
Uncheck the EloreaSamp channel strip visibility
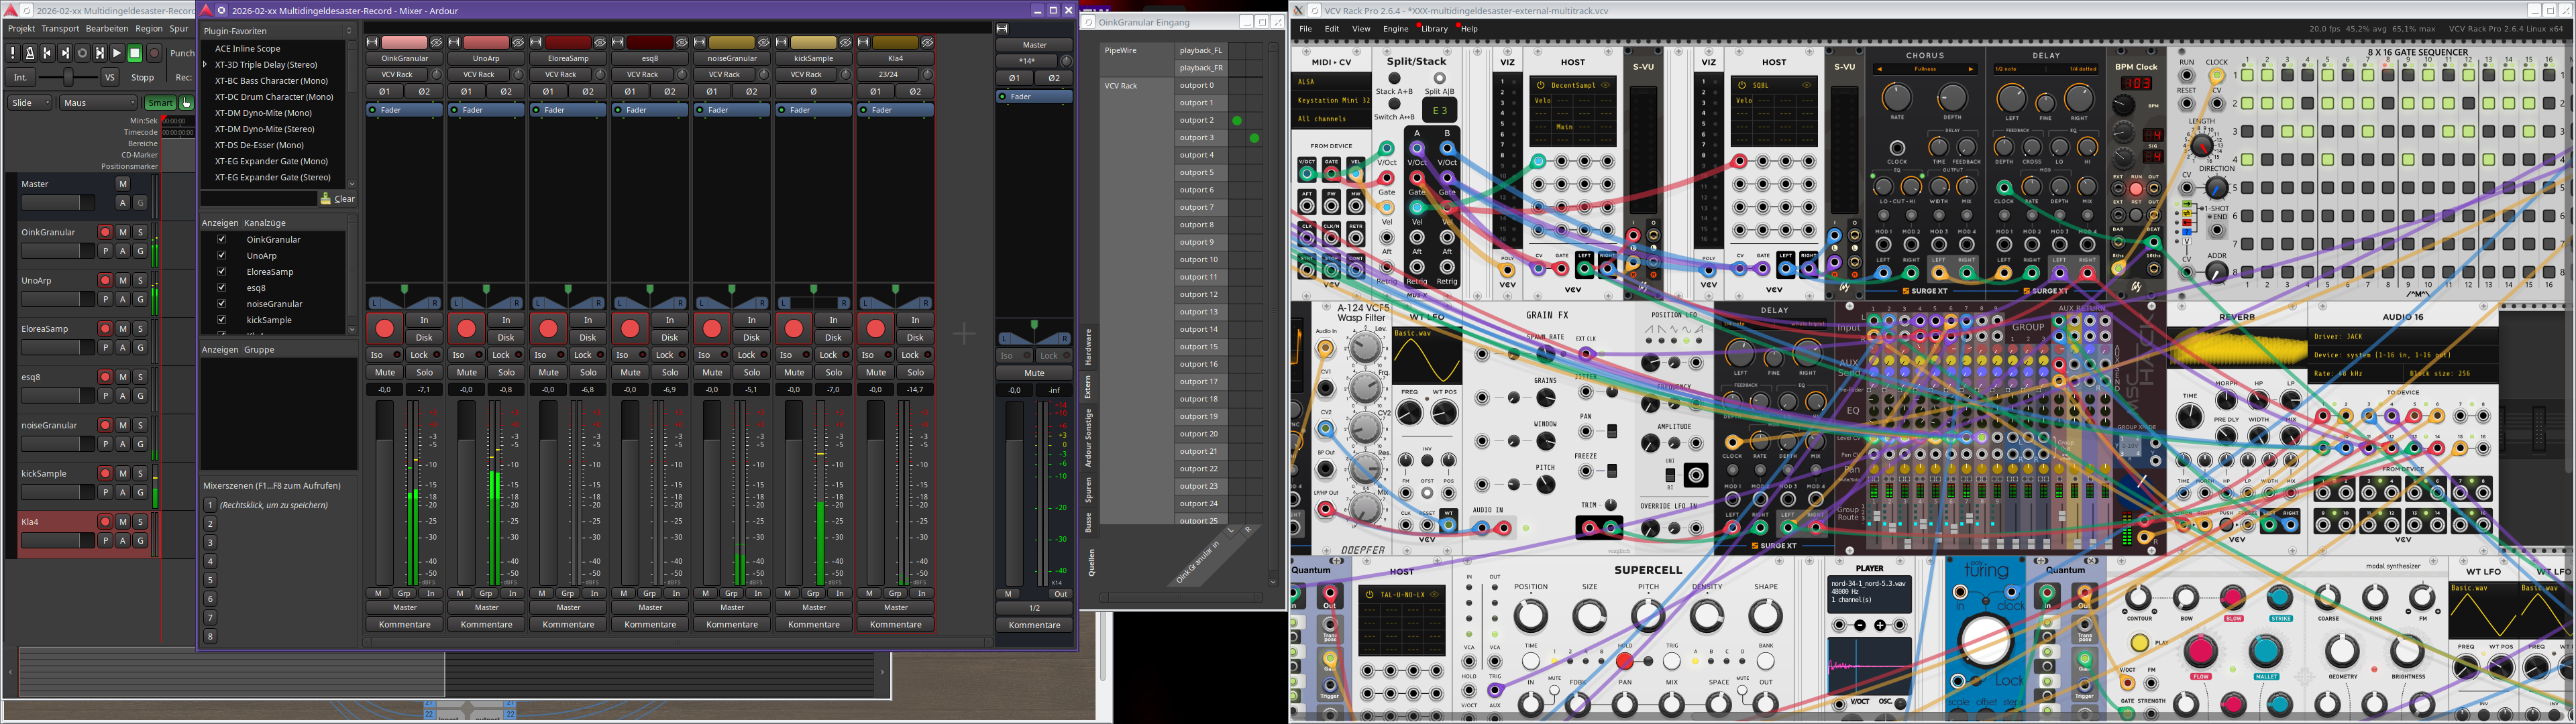tap(222, 271)
